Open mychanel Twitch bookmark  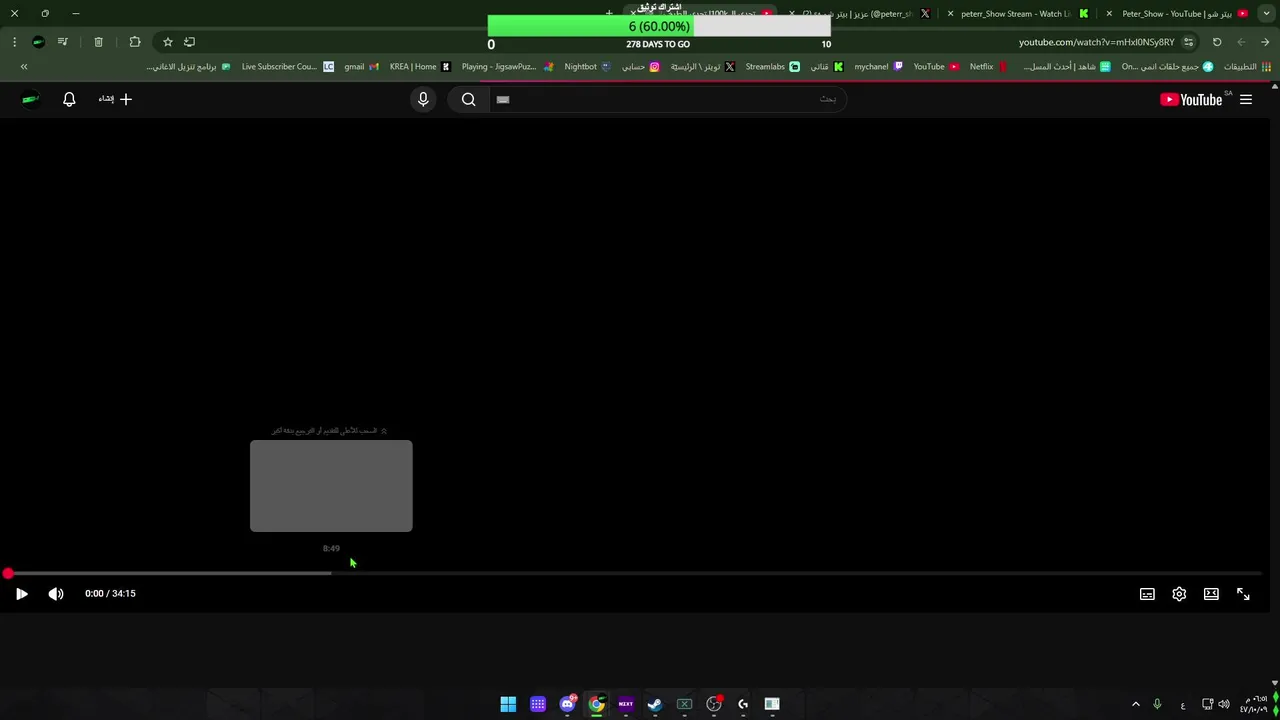(x=878, y=67)
